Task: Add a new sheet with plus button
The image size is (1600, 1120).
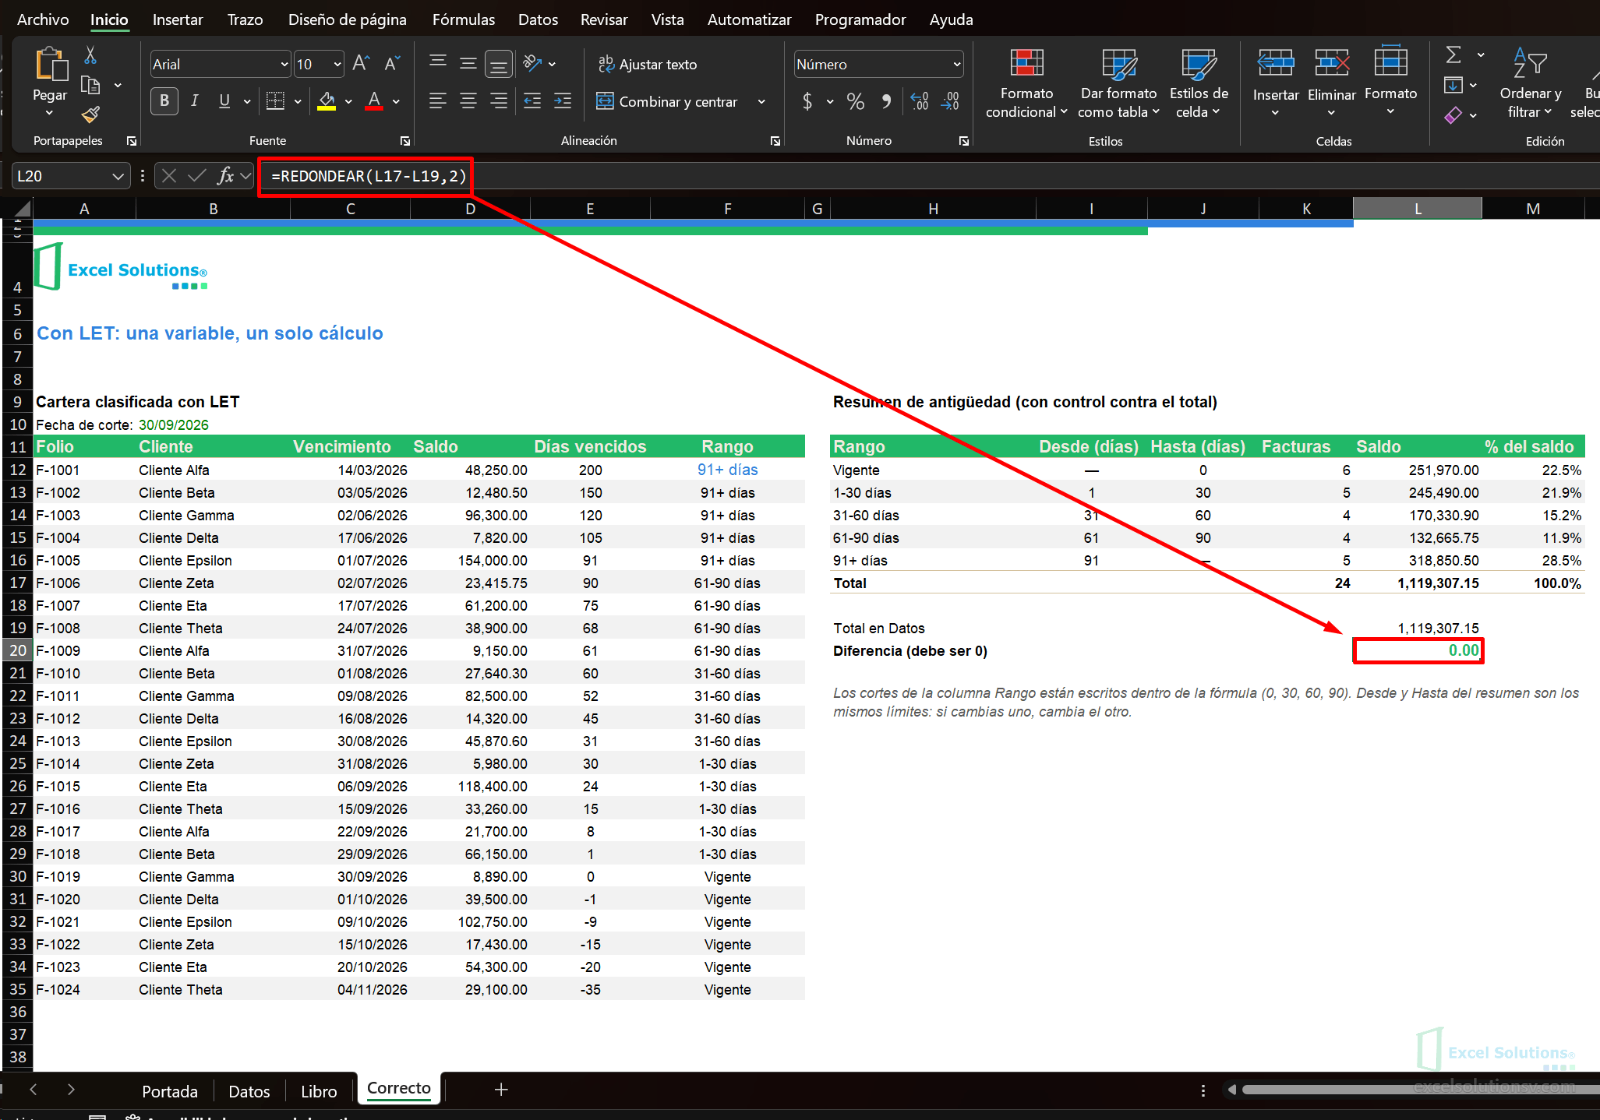Action: pyautogui.click(x=502, y=1090)
